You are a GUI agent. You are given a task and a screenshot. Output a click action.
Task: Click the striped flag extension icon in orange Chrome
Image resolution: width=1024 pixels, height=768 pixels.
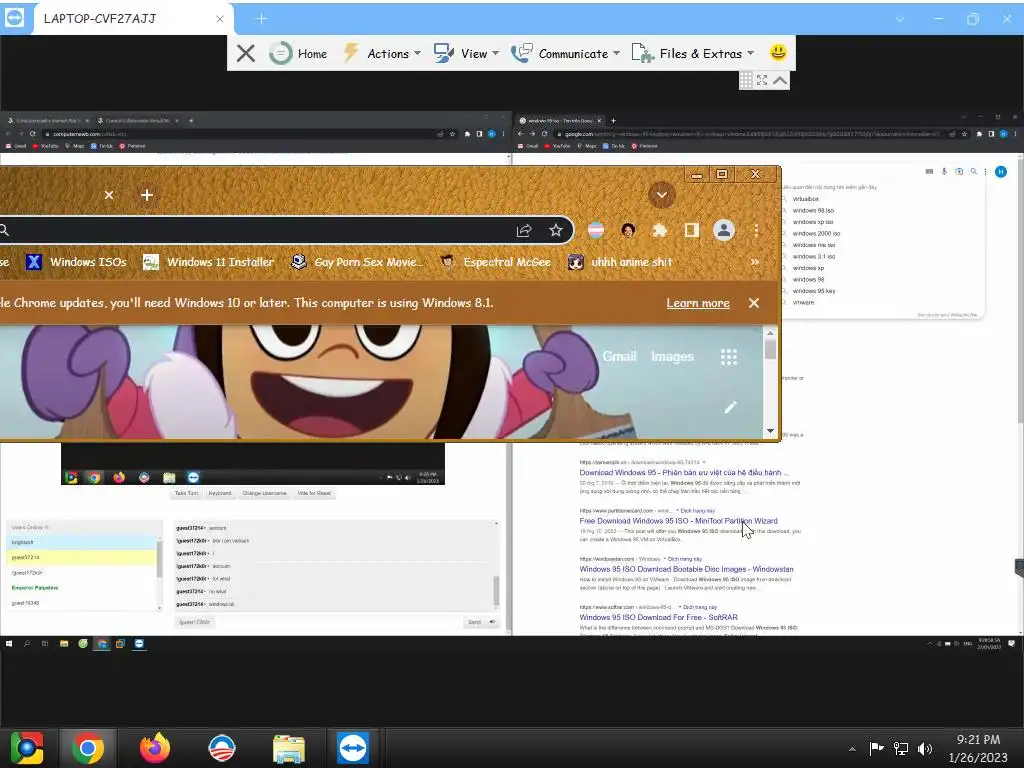(x=596, y=230)
